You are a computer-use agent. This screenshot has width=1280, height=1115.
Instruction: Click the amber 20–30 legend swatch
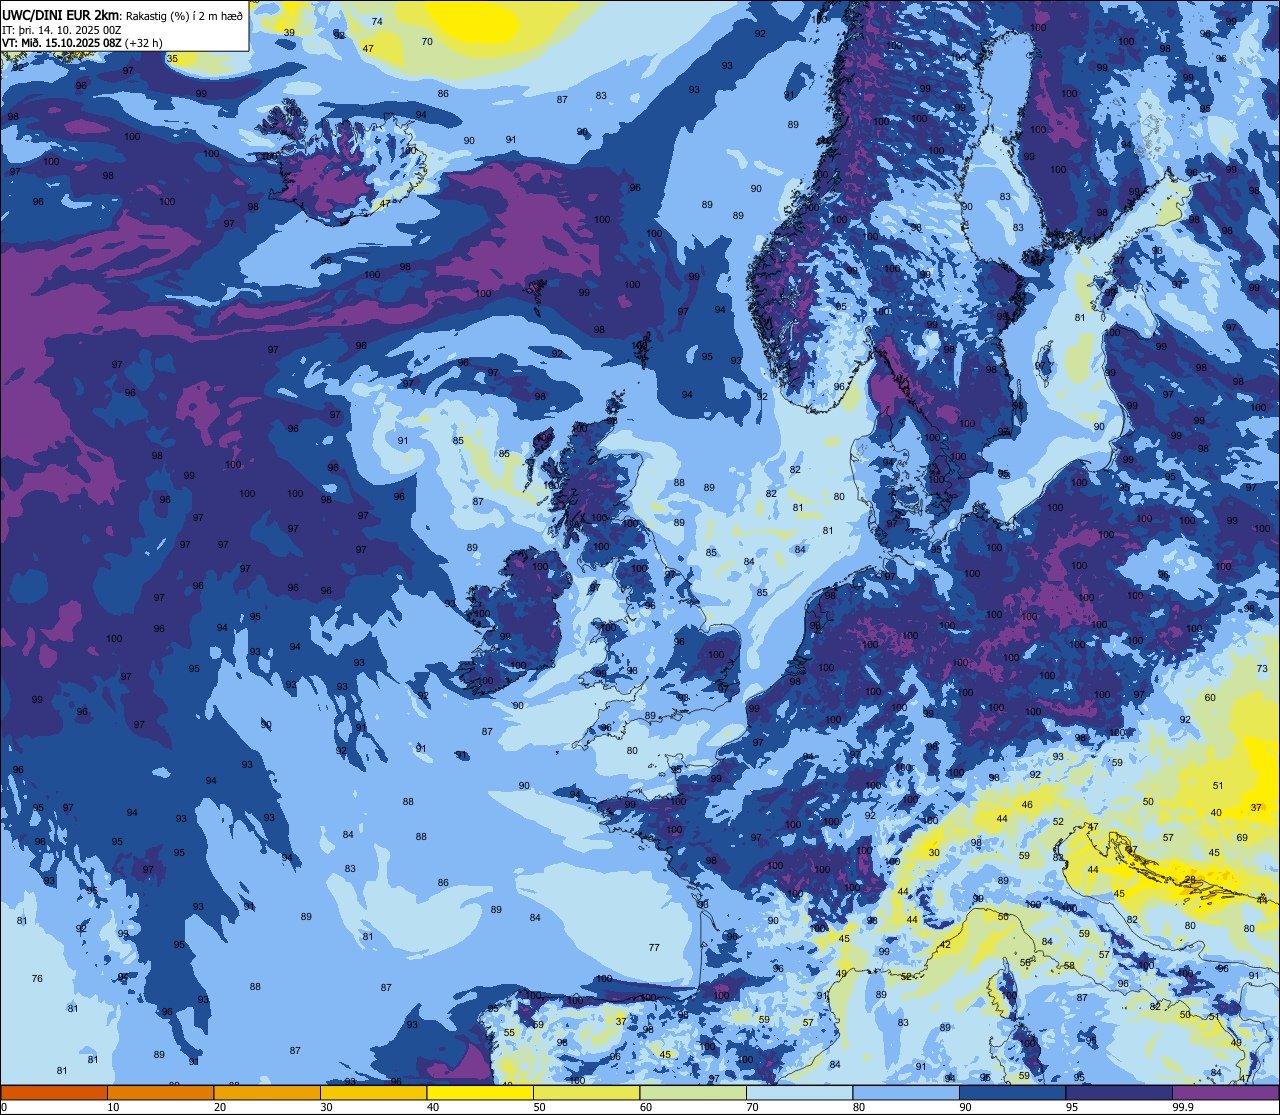[x=267, y=1092]
